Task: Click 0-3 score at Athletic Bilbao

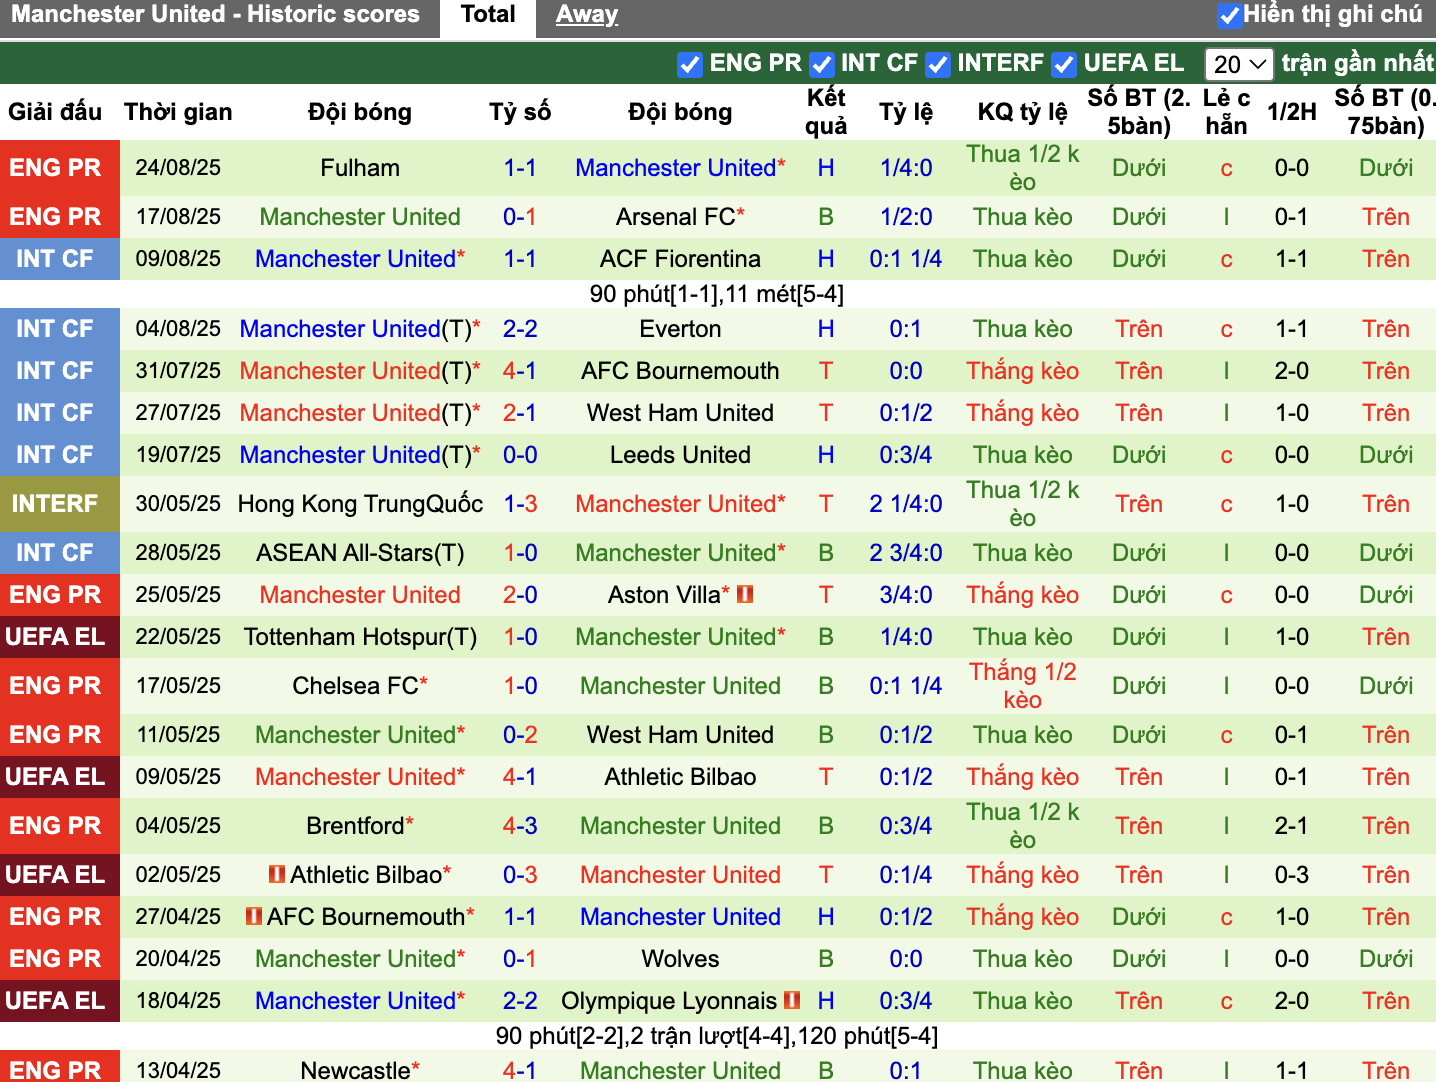Action: coord(520,875)
